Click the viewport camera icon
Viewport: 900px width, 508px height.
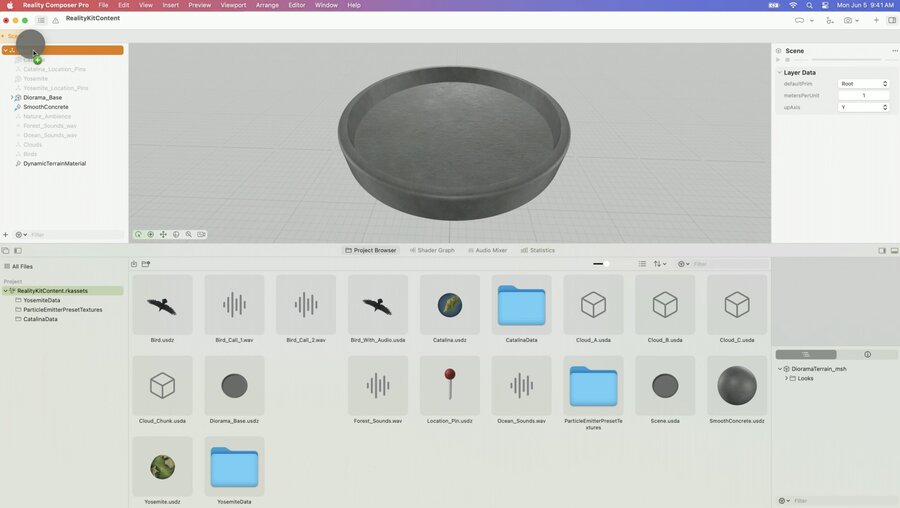pos(201,234)
